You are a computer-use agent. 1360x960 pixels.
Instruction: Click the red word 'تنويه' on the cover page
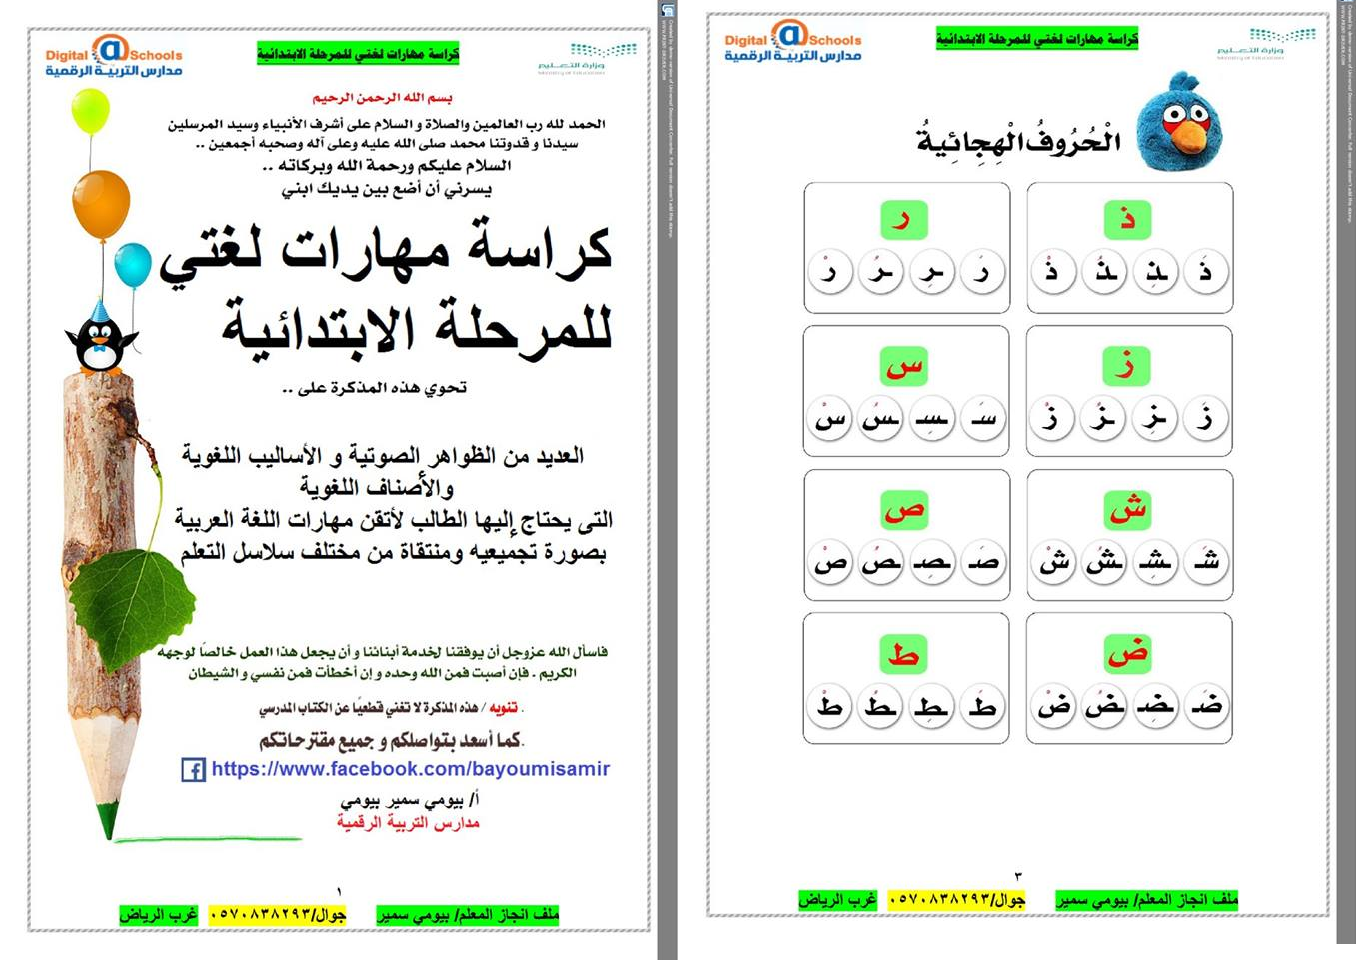503,708
